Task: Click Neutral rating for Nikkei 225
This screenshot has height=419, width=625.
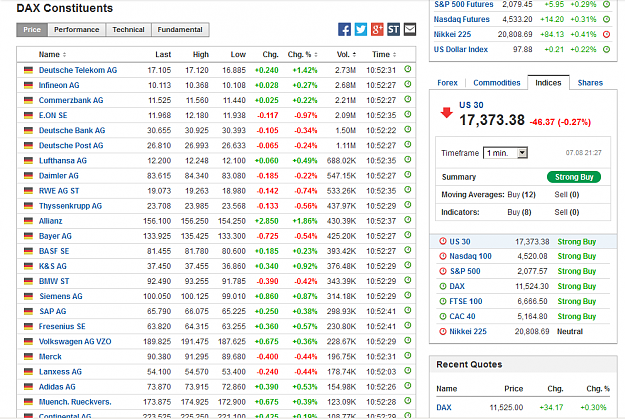Action: (x=570, y=331)
